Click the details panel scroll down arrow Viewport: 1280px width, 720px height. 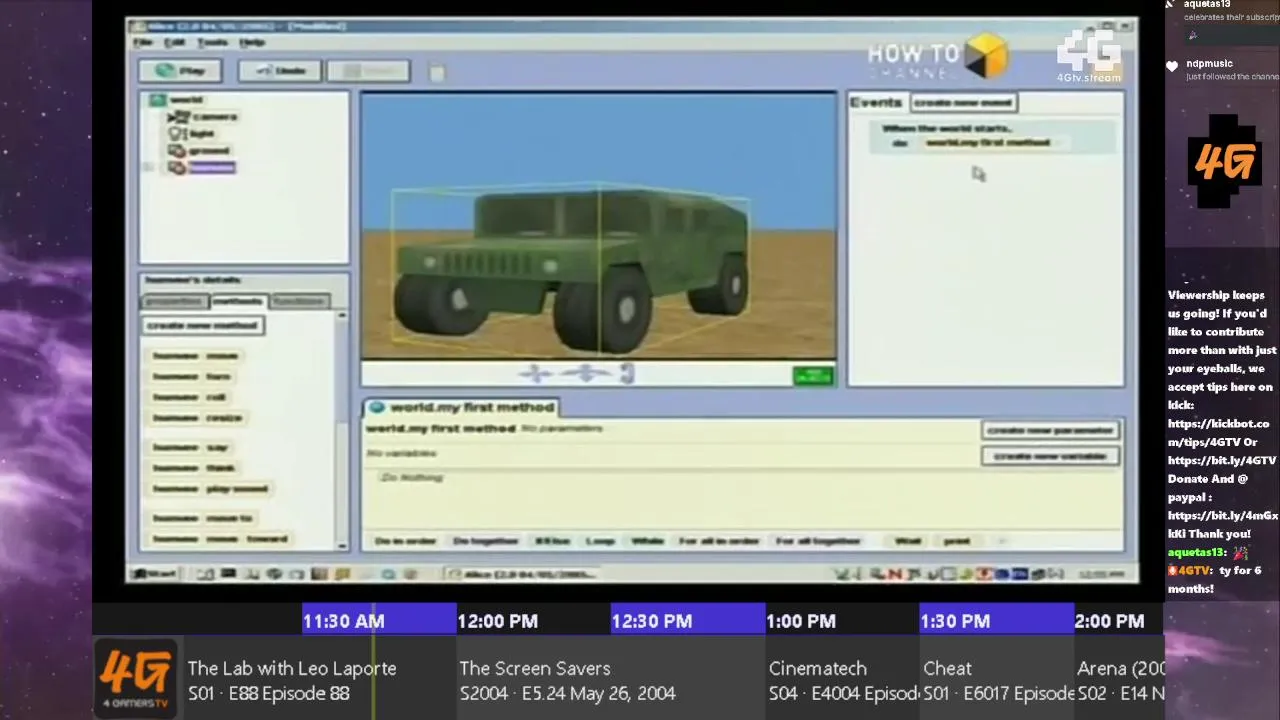343,545
